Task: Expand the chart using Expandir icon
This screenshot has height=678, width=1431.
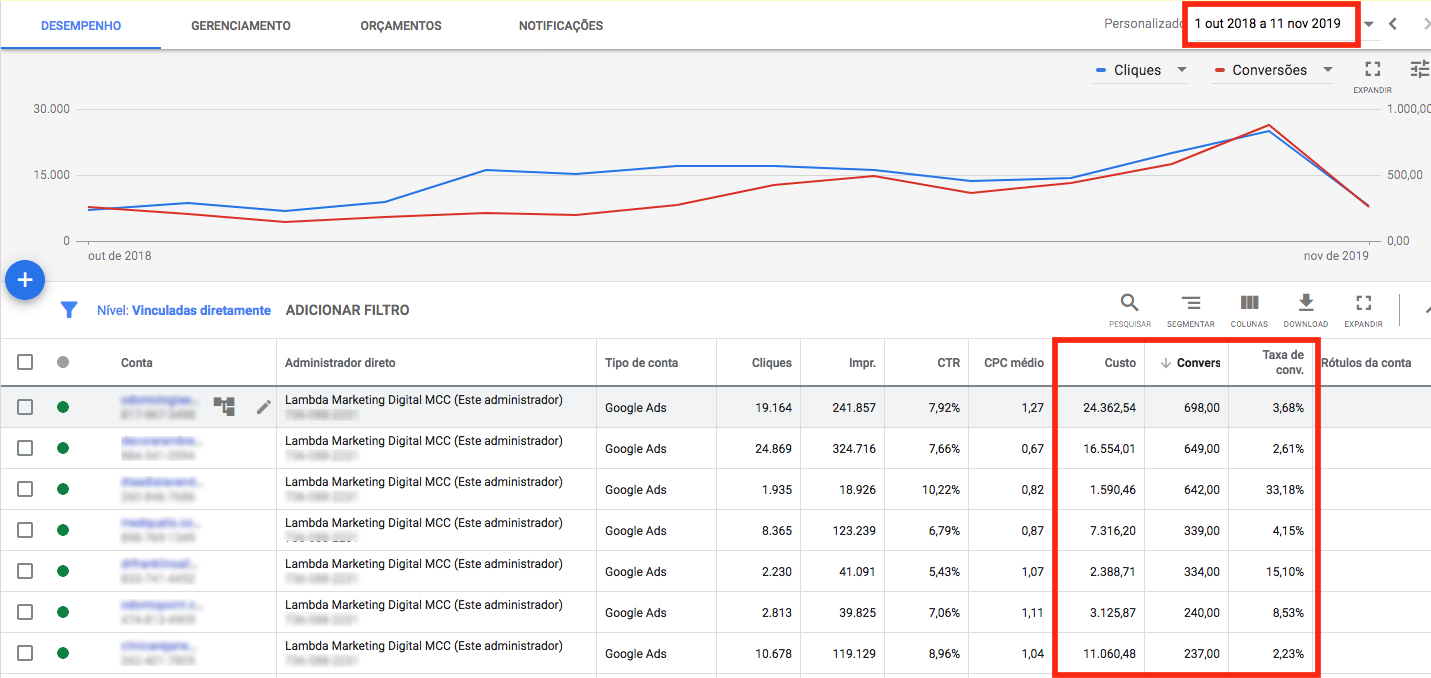Action: click(1372, 70)
